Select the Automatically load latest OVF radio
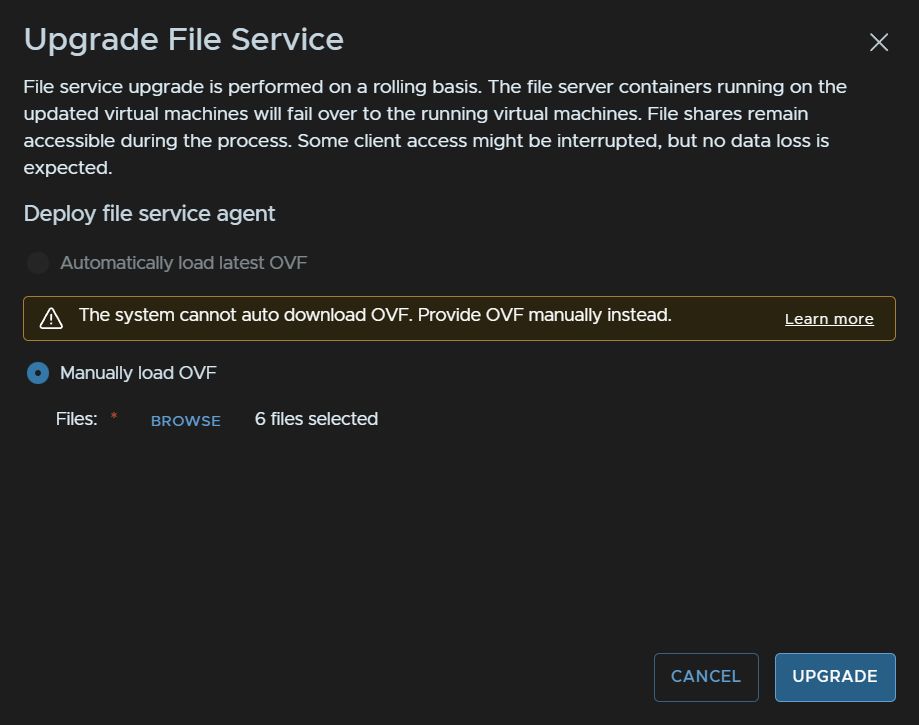Image resolution: width=919 pixels, height=725 pixels. point(38,263)
